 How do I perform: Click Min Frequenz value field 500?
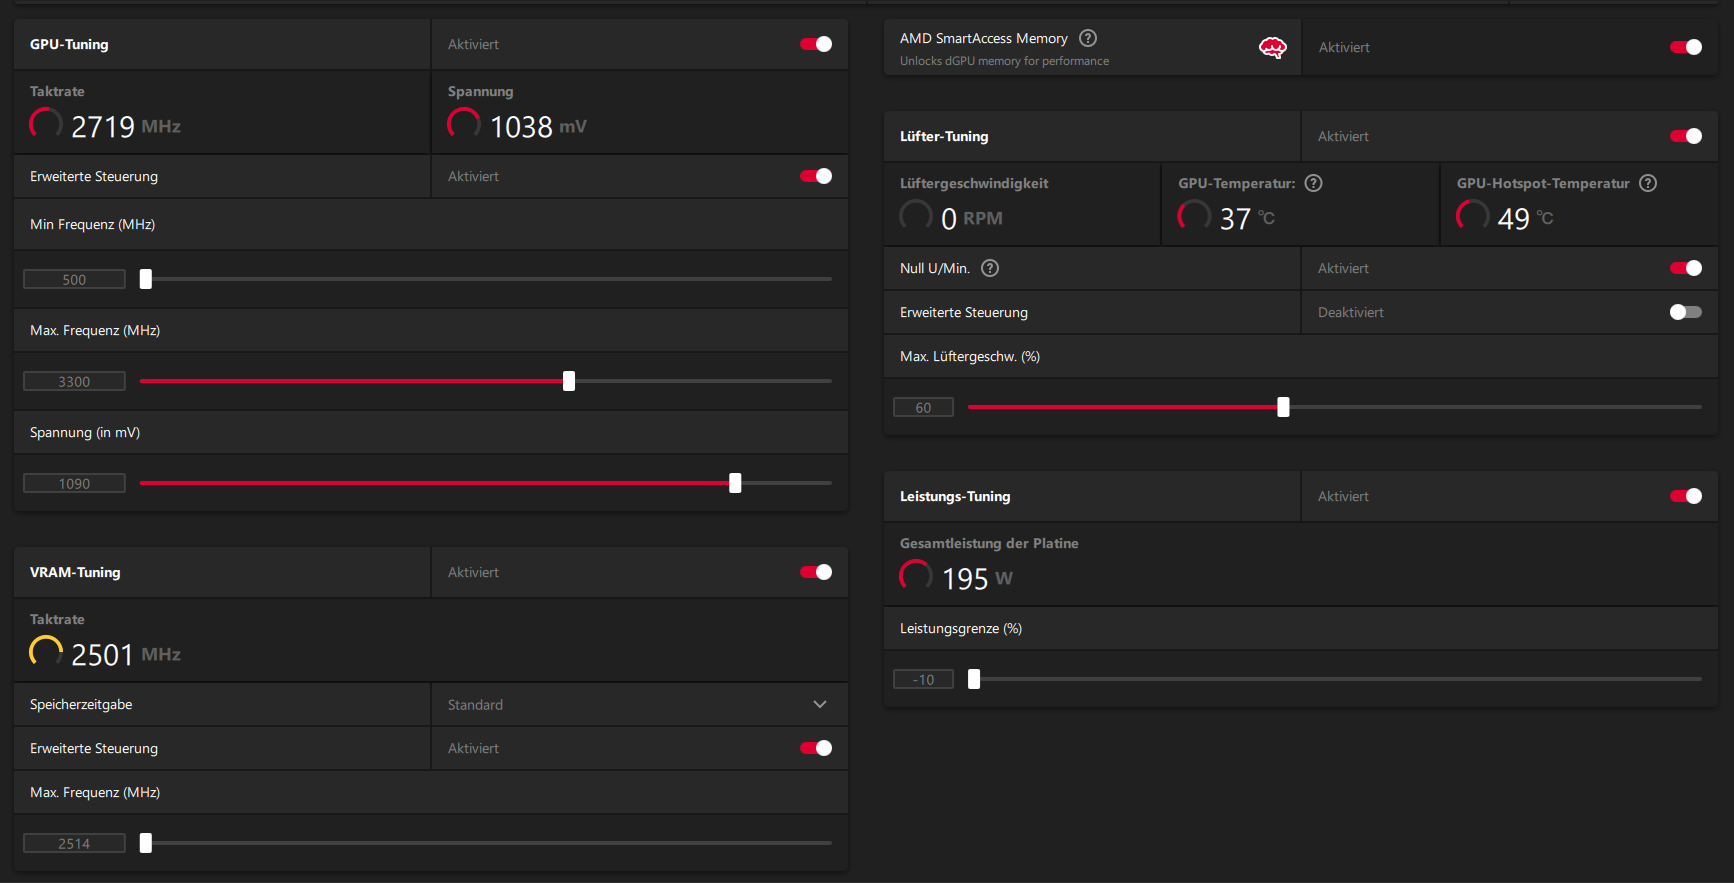74,279
